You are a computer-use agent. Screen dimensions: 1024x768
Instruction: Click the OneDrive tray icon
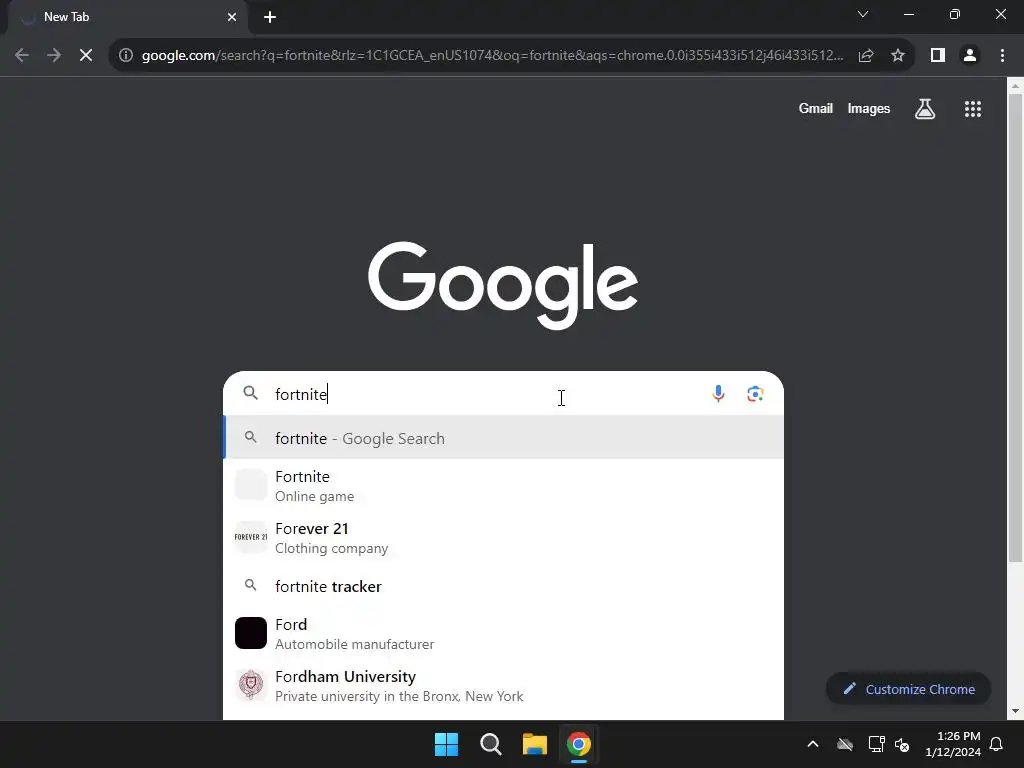tap(845, 744)
